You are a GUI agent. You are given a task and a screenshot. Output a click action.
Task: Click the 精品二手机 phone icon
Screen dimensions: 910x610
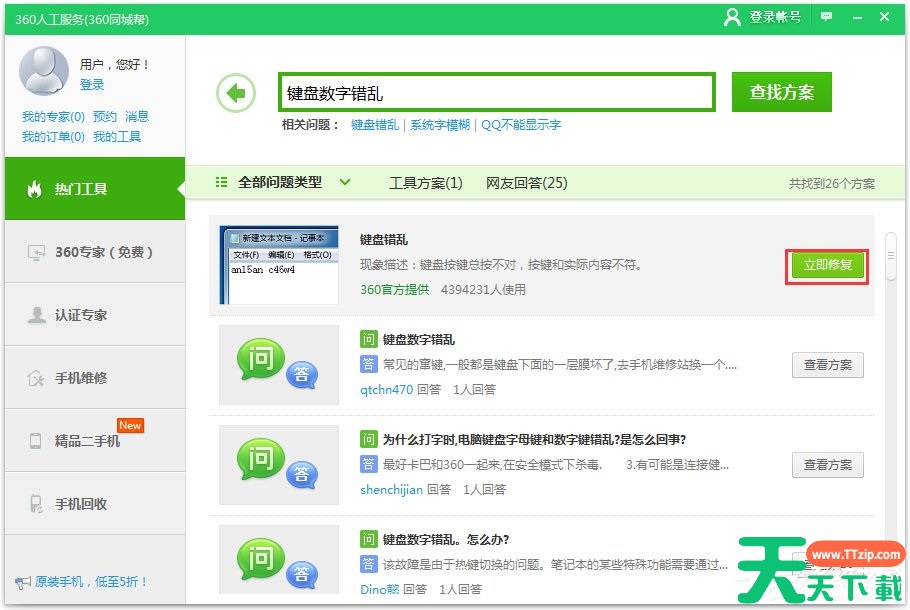36,441
